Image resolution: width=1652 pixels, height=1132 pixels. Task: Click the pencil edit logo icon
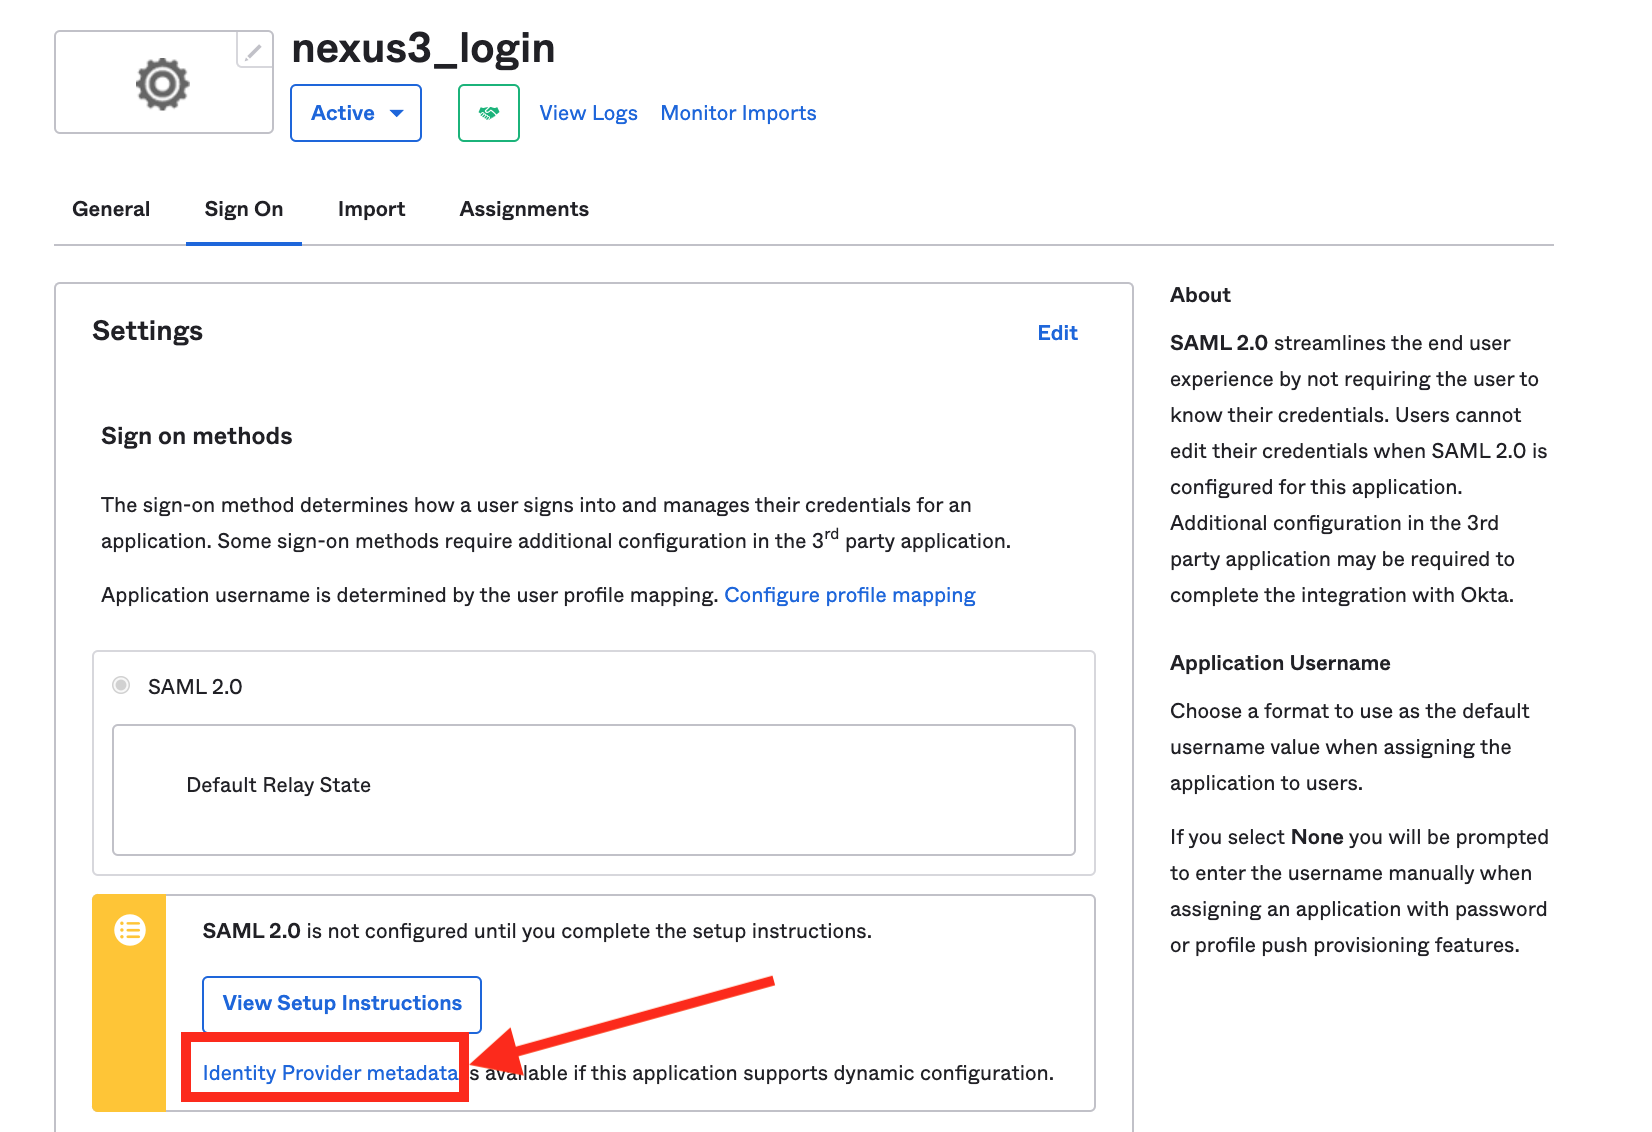coord(254,50)
